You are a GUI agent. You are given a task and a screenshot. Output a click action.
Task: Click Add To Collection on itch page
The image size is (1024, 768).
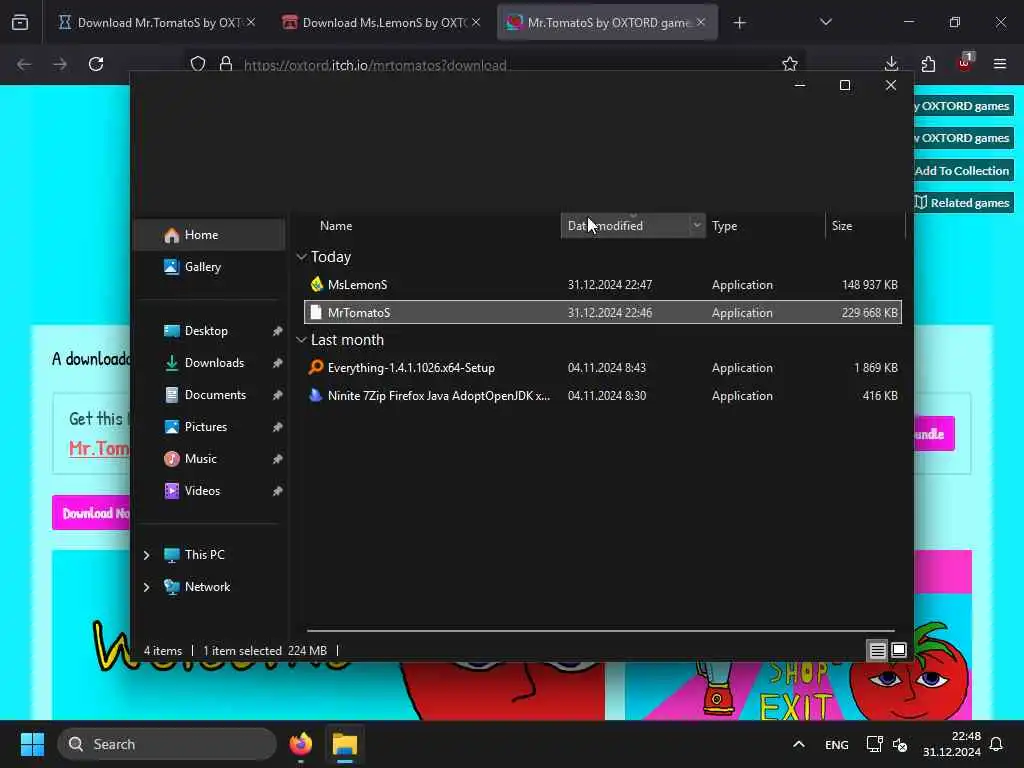[963, 171]
